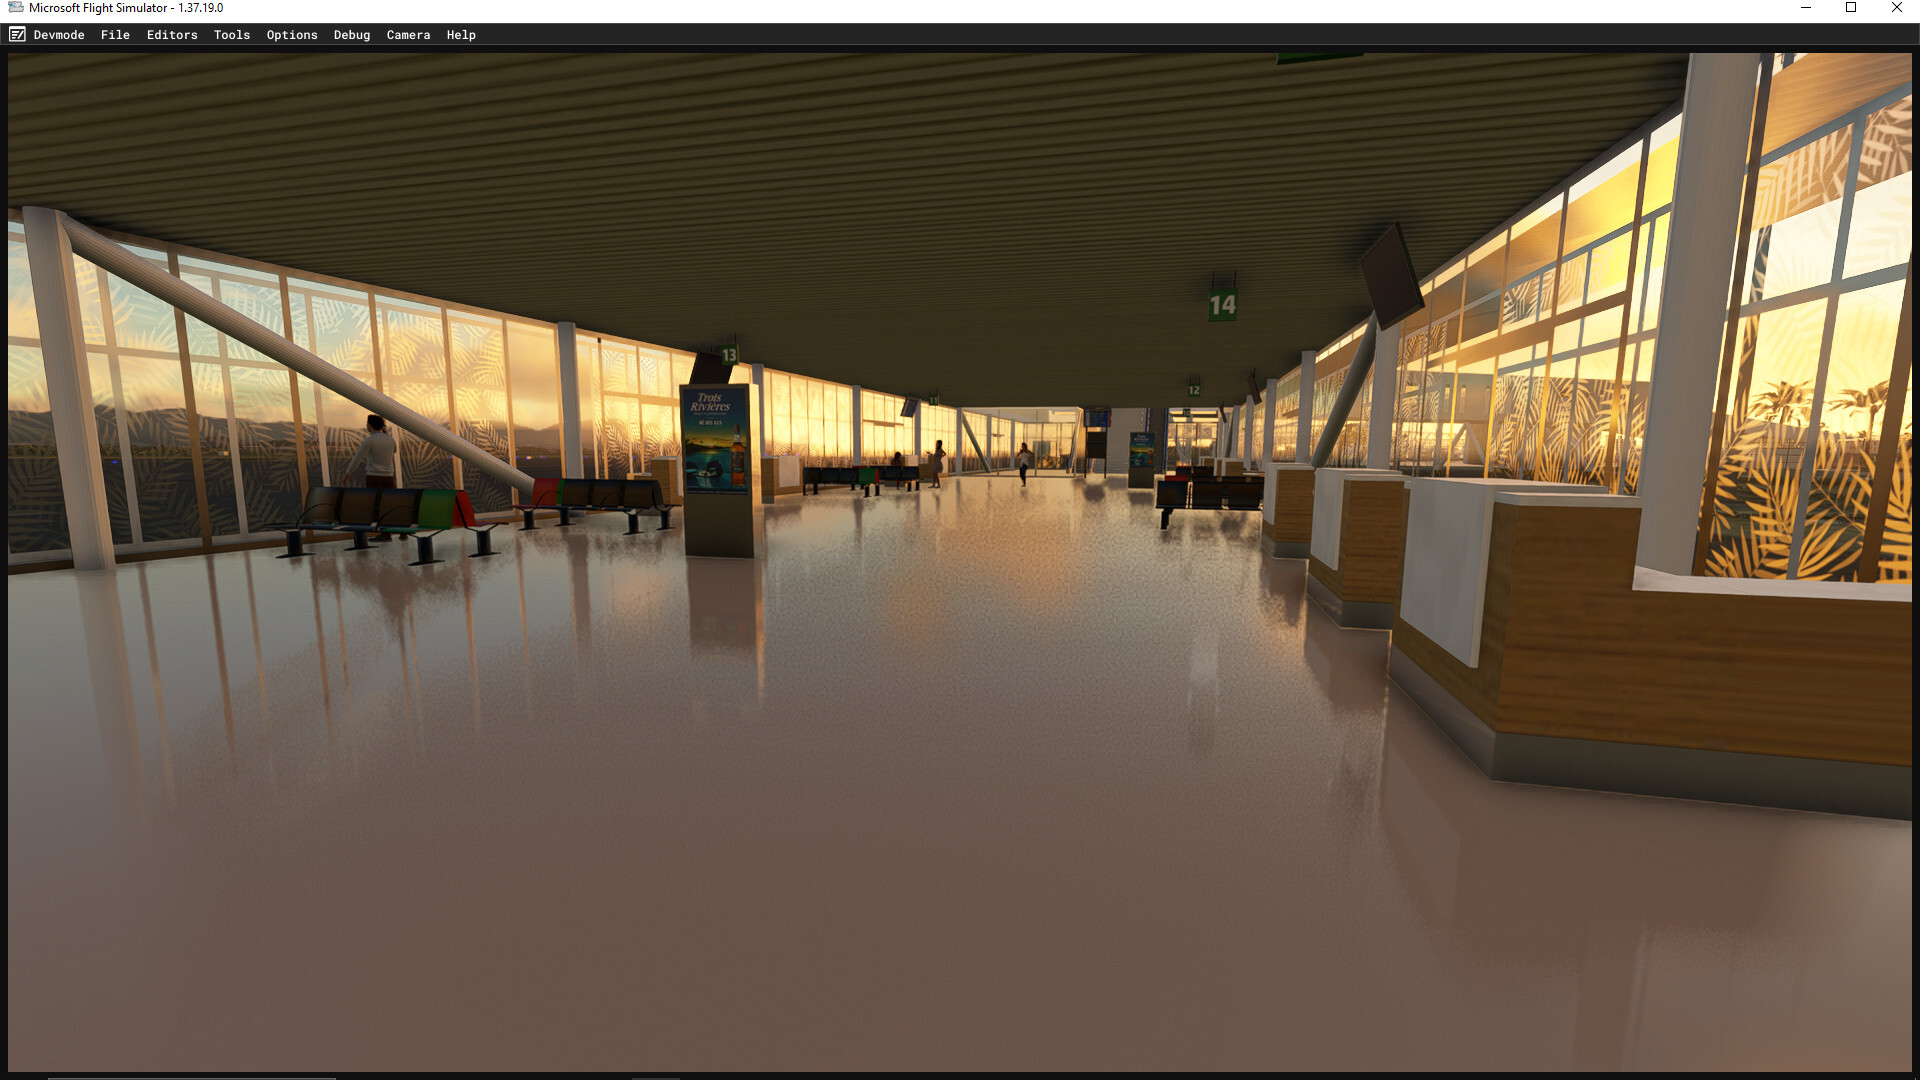This screenshot has width=1920, height=1080.
Task: Expand the Options menu
Action: (x=291, y=35)
